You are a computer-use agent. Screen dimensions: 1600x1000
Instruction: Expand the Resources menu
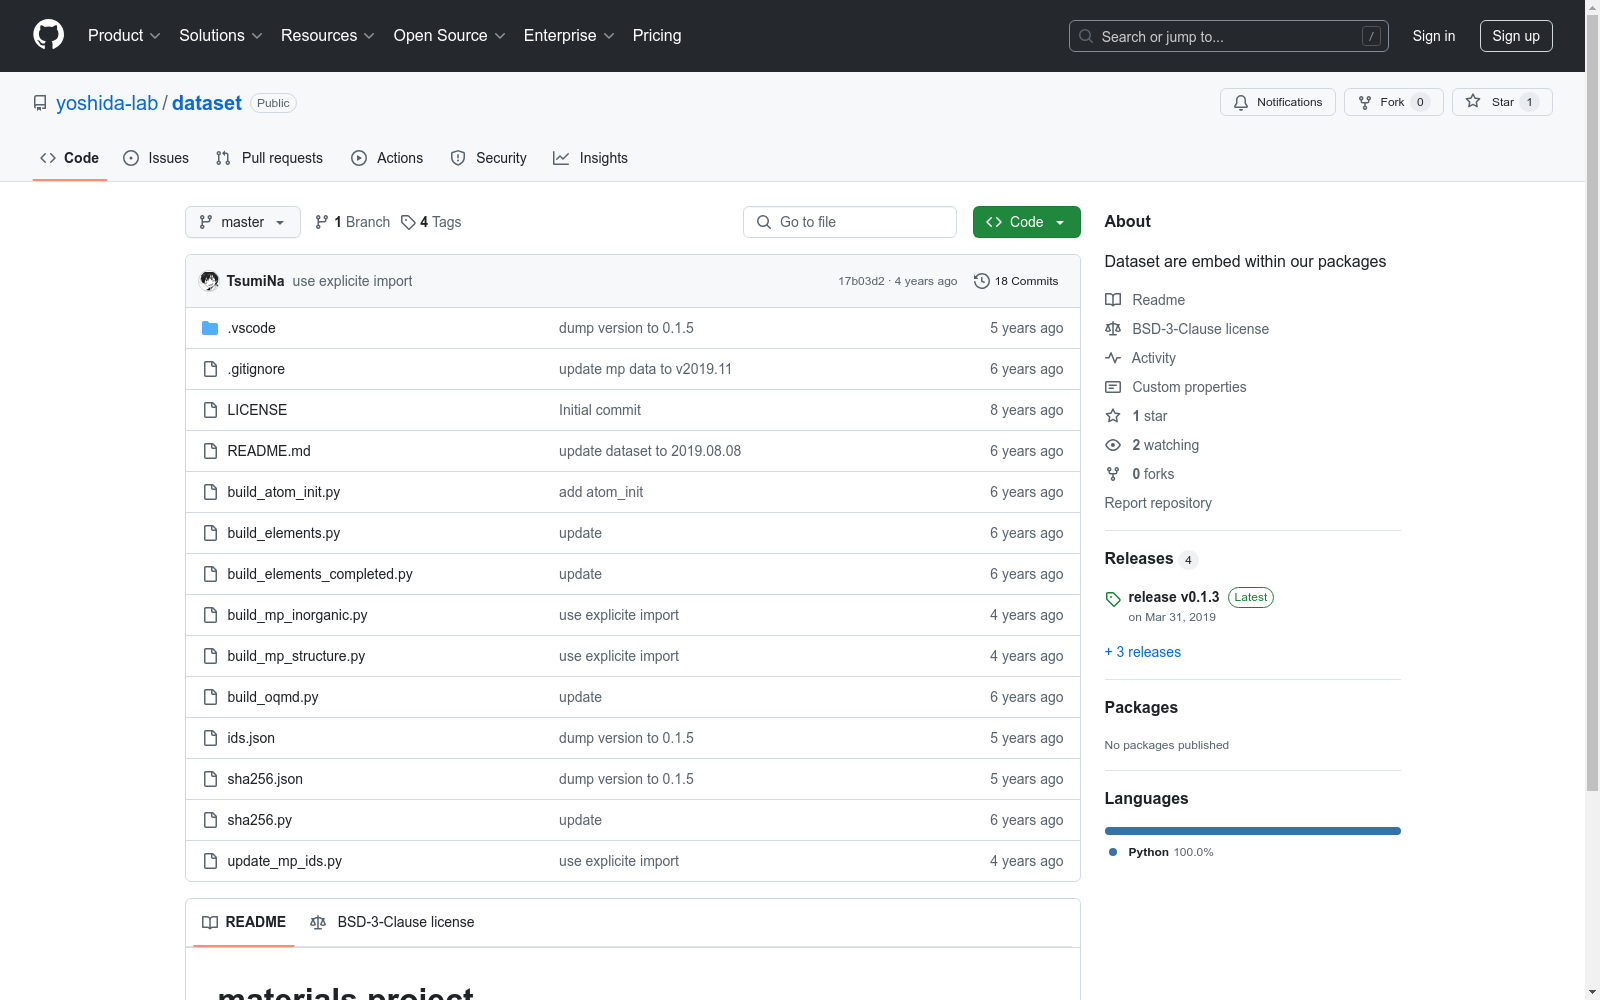[x=328, y=36]
